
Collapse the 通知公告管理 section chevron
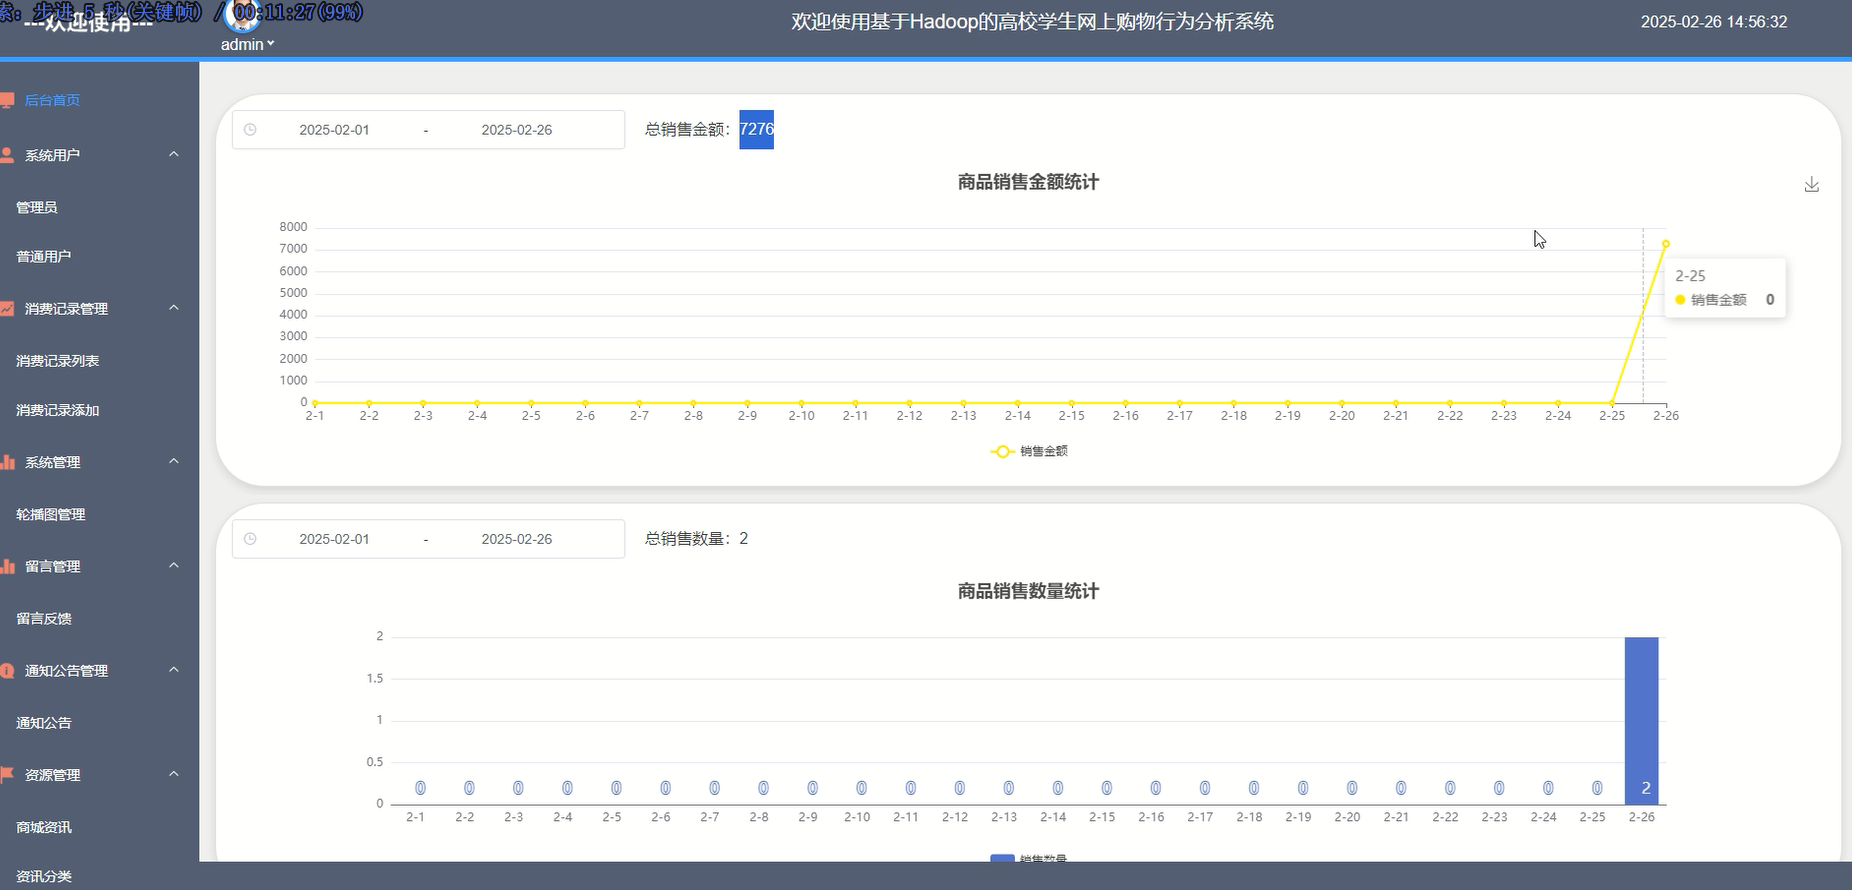pos(174,670)
